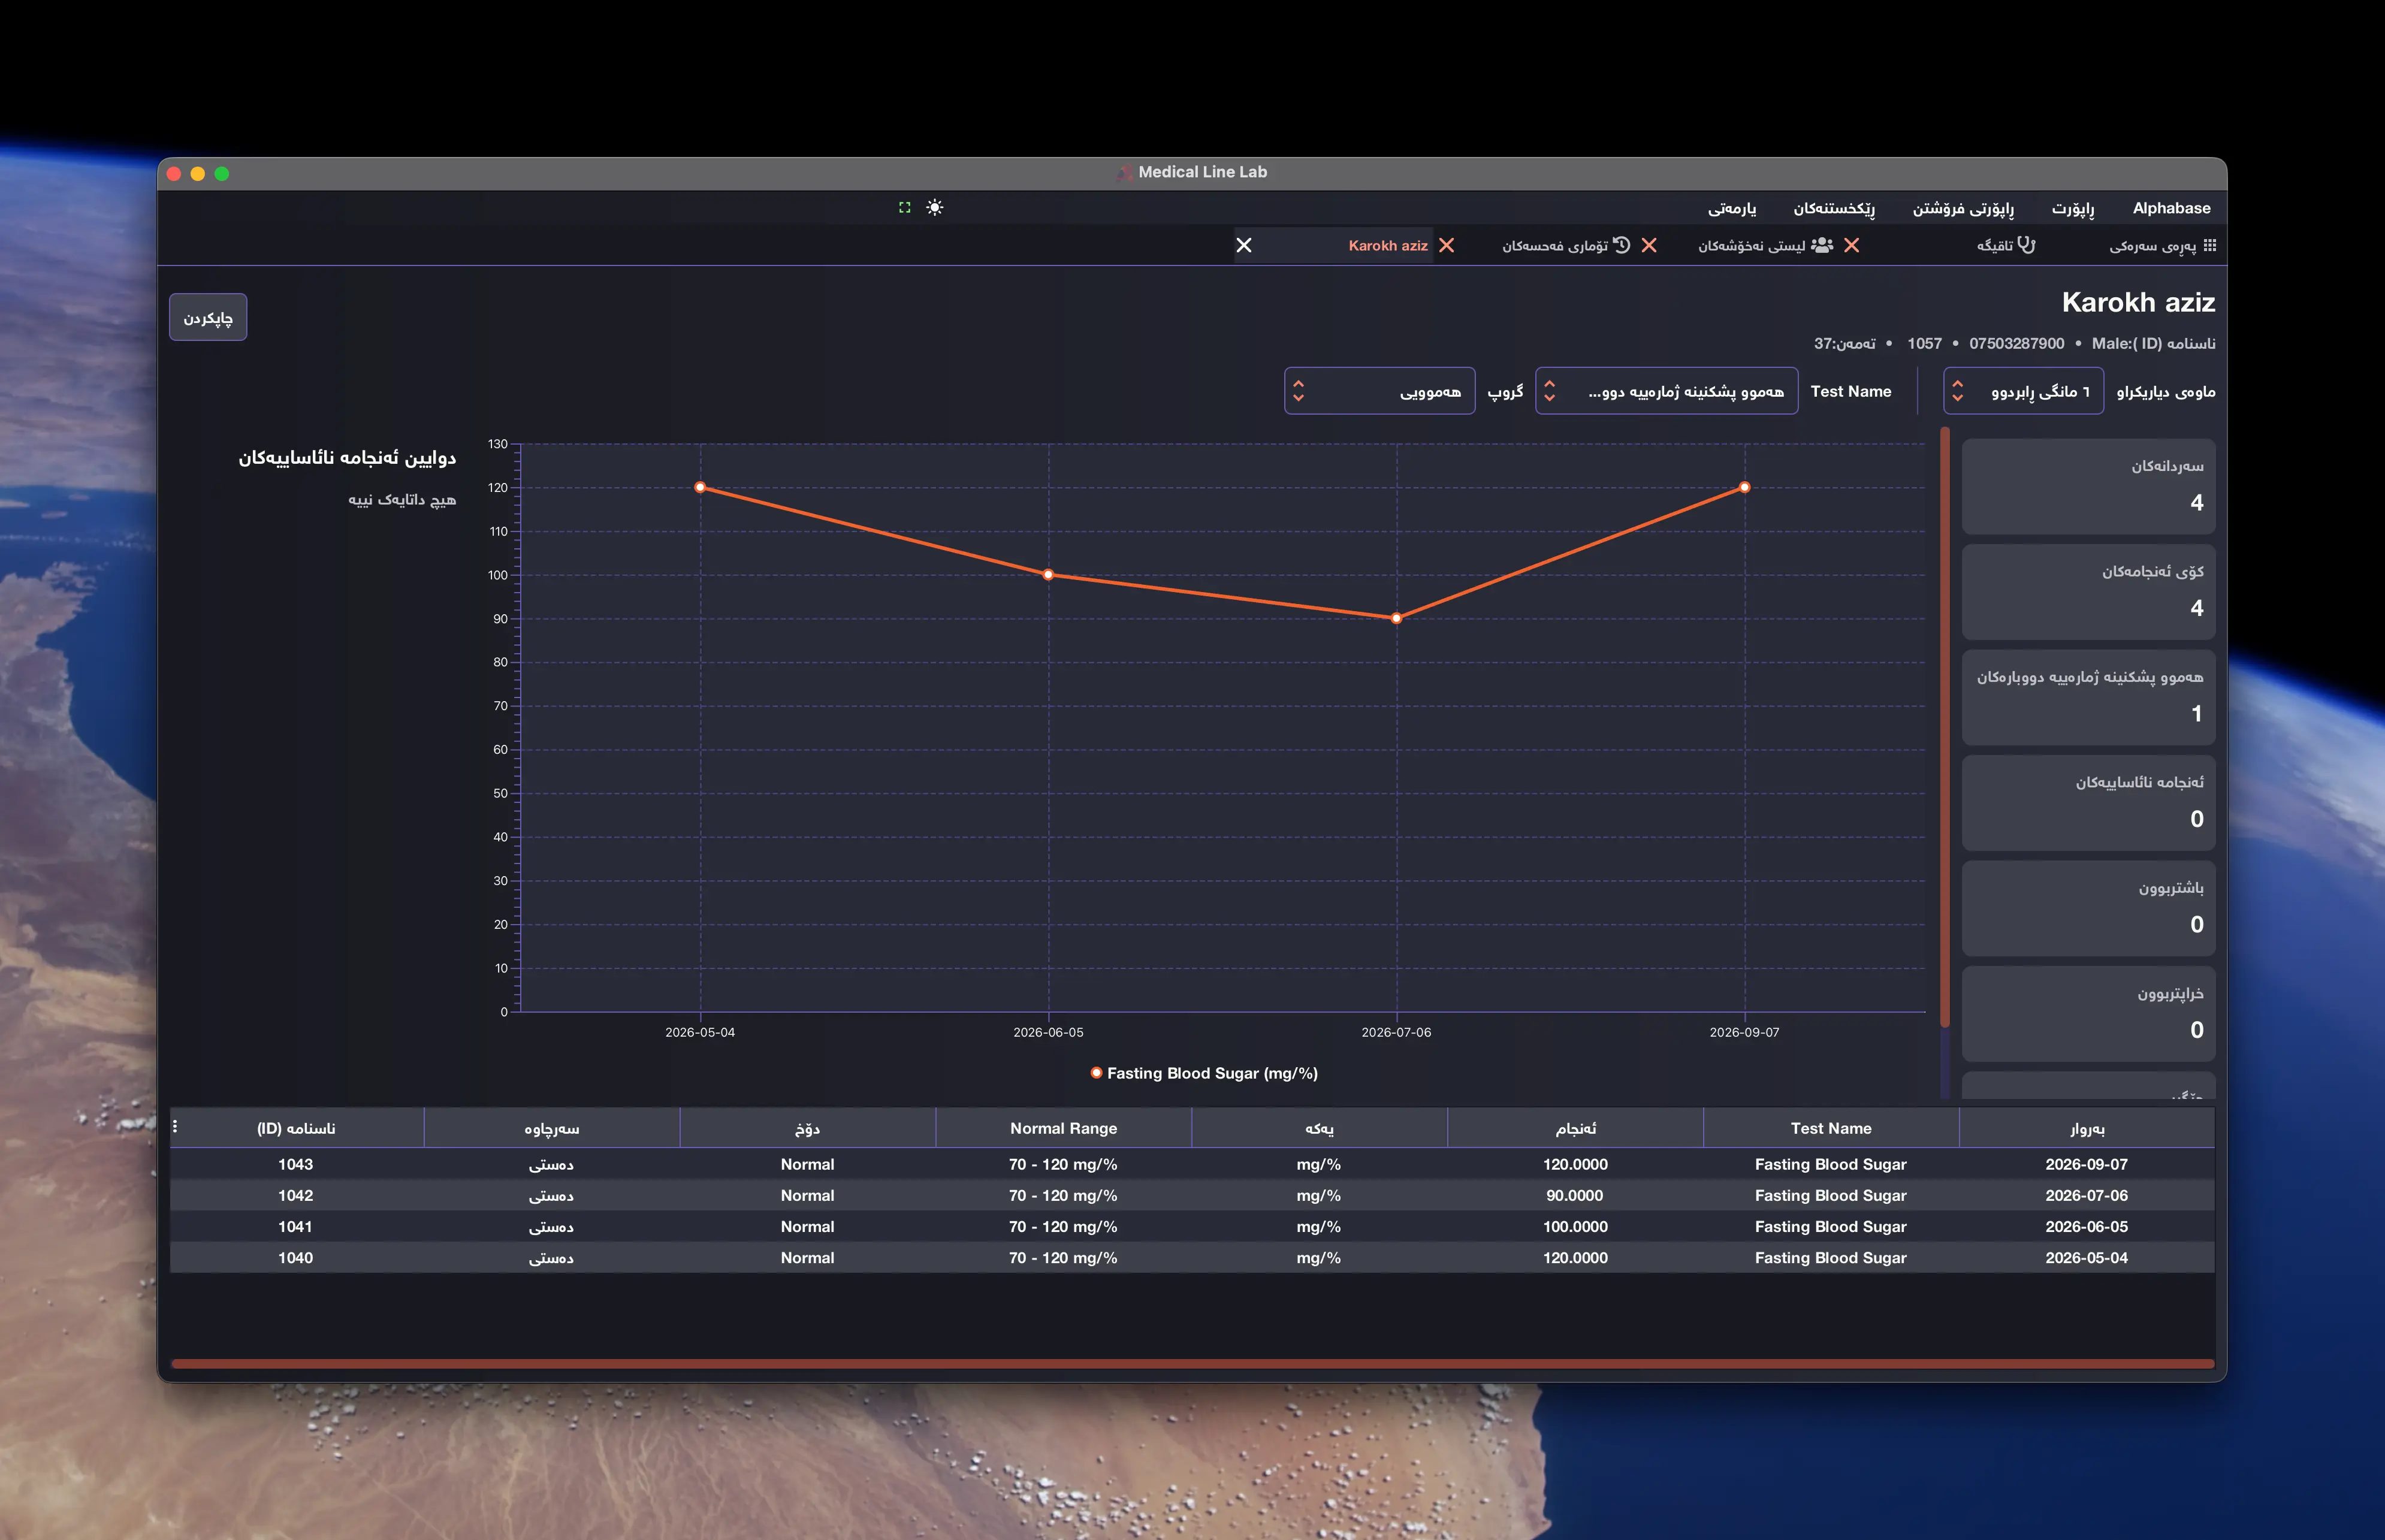Image resolution: width=2385 pixels, height=1540 pixels.
Task: Click the date cell 2026-06-05 in the table
Action: click(2086, 1226)
